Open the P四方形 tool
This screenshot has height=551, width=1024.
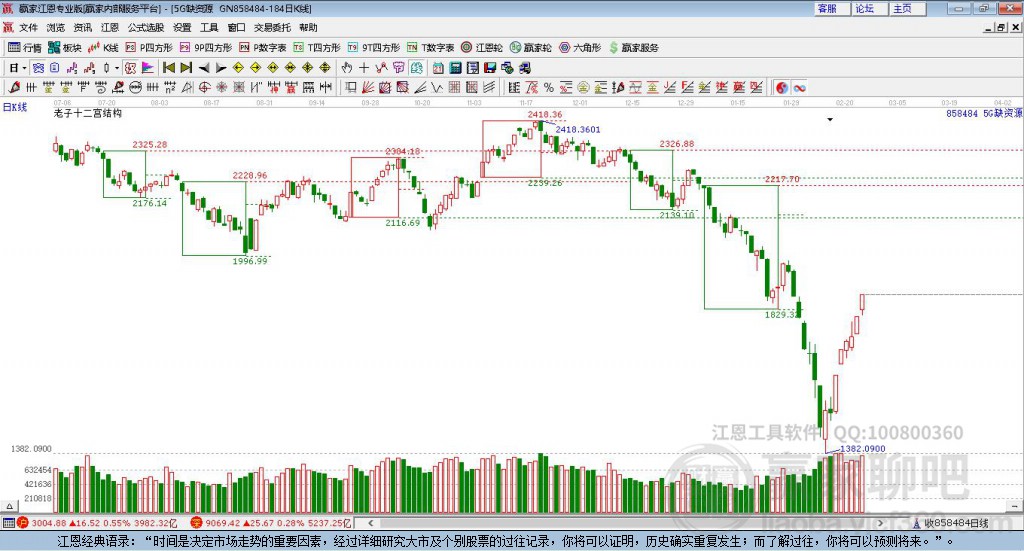tap(149, 48)
